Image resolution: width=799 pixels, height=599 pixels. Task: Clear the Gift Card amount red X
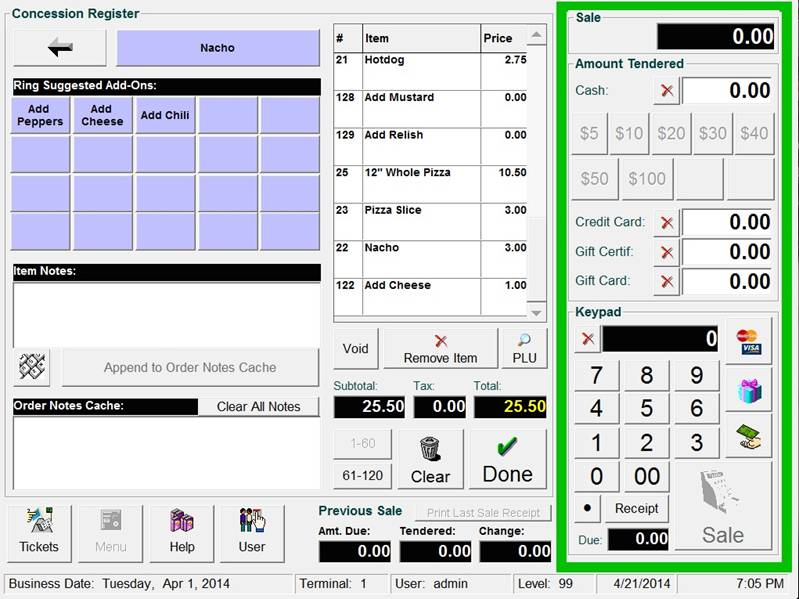pos(667,282)
